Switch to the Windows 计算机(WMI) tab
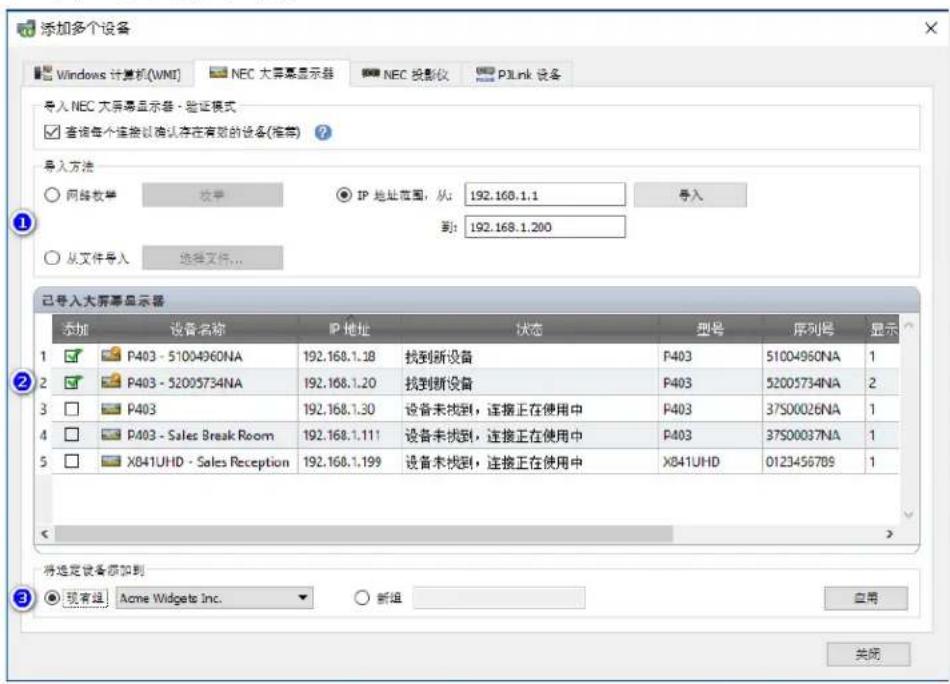950x684 pixels. 107,75
